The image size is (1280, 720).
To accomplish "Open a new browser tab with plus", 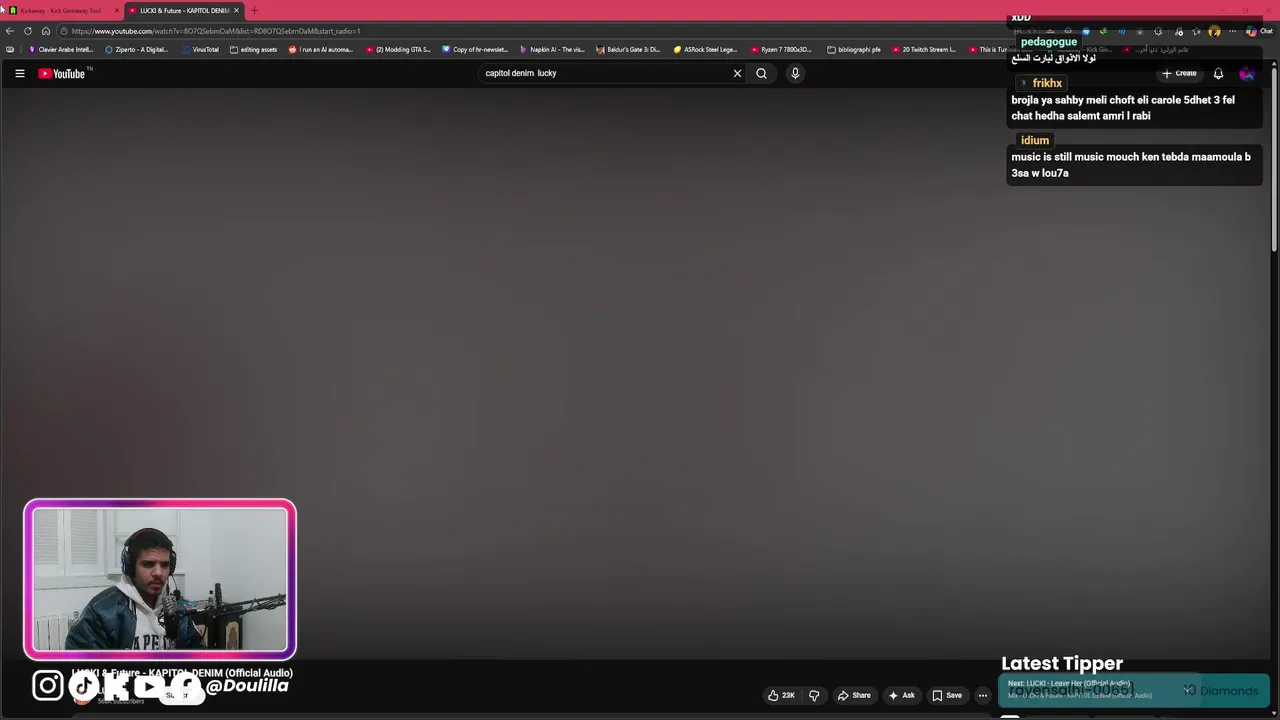I will pos(254,10).
